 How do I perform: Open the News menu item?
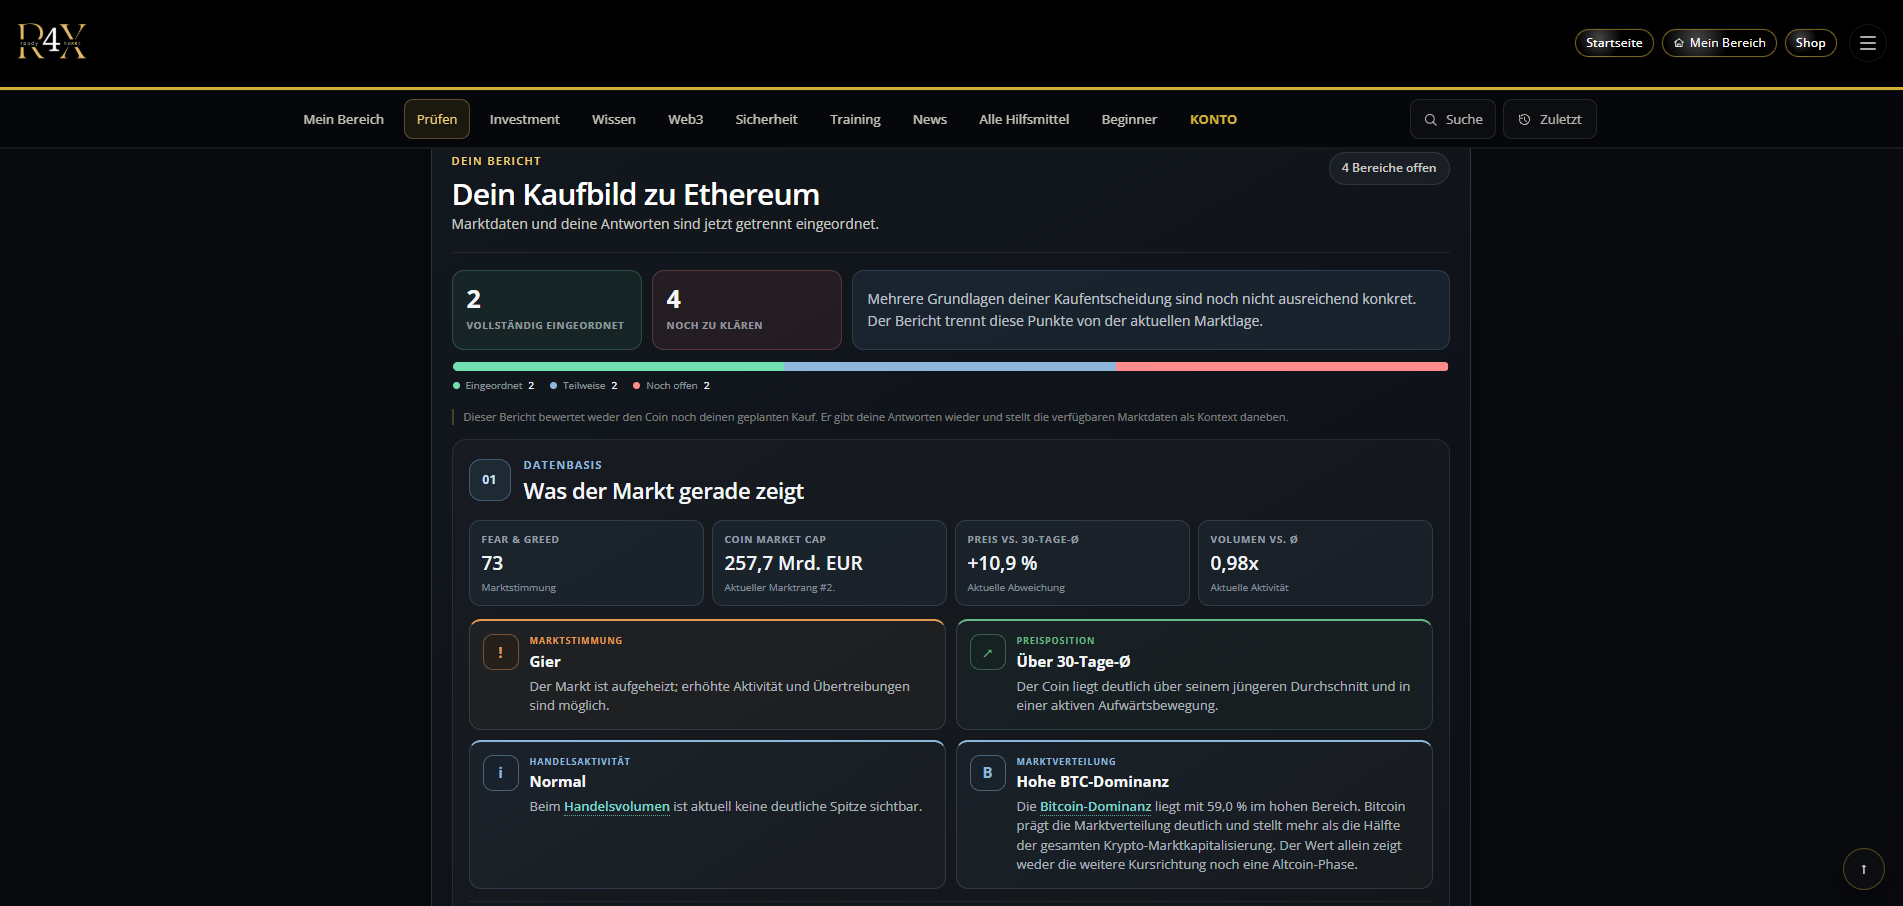tap(930, 119)
